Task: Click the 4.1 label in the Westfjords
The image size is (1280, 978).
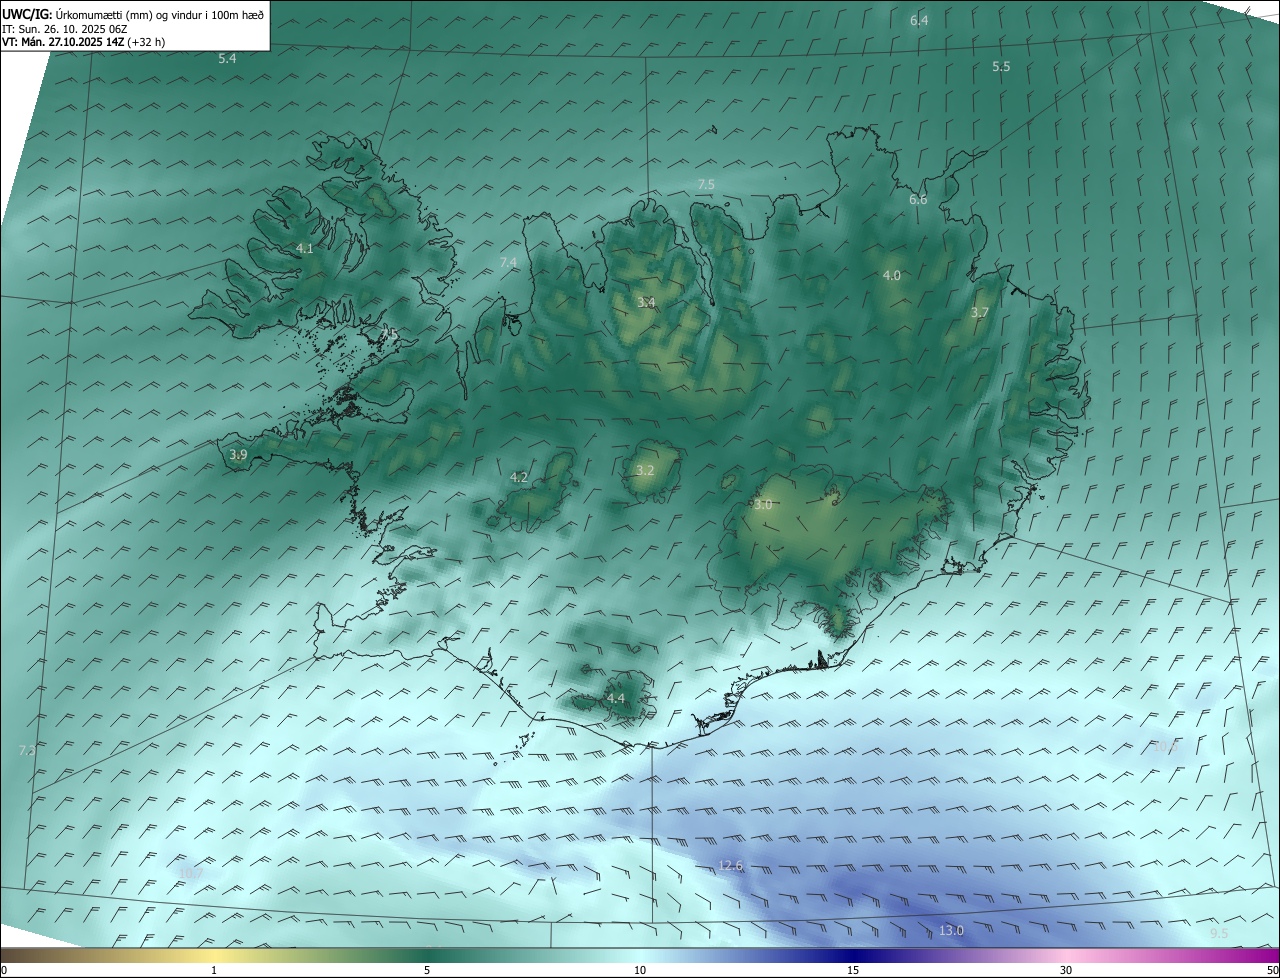Action: (305, 248)
